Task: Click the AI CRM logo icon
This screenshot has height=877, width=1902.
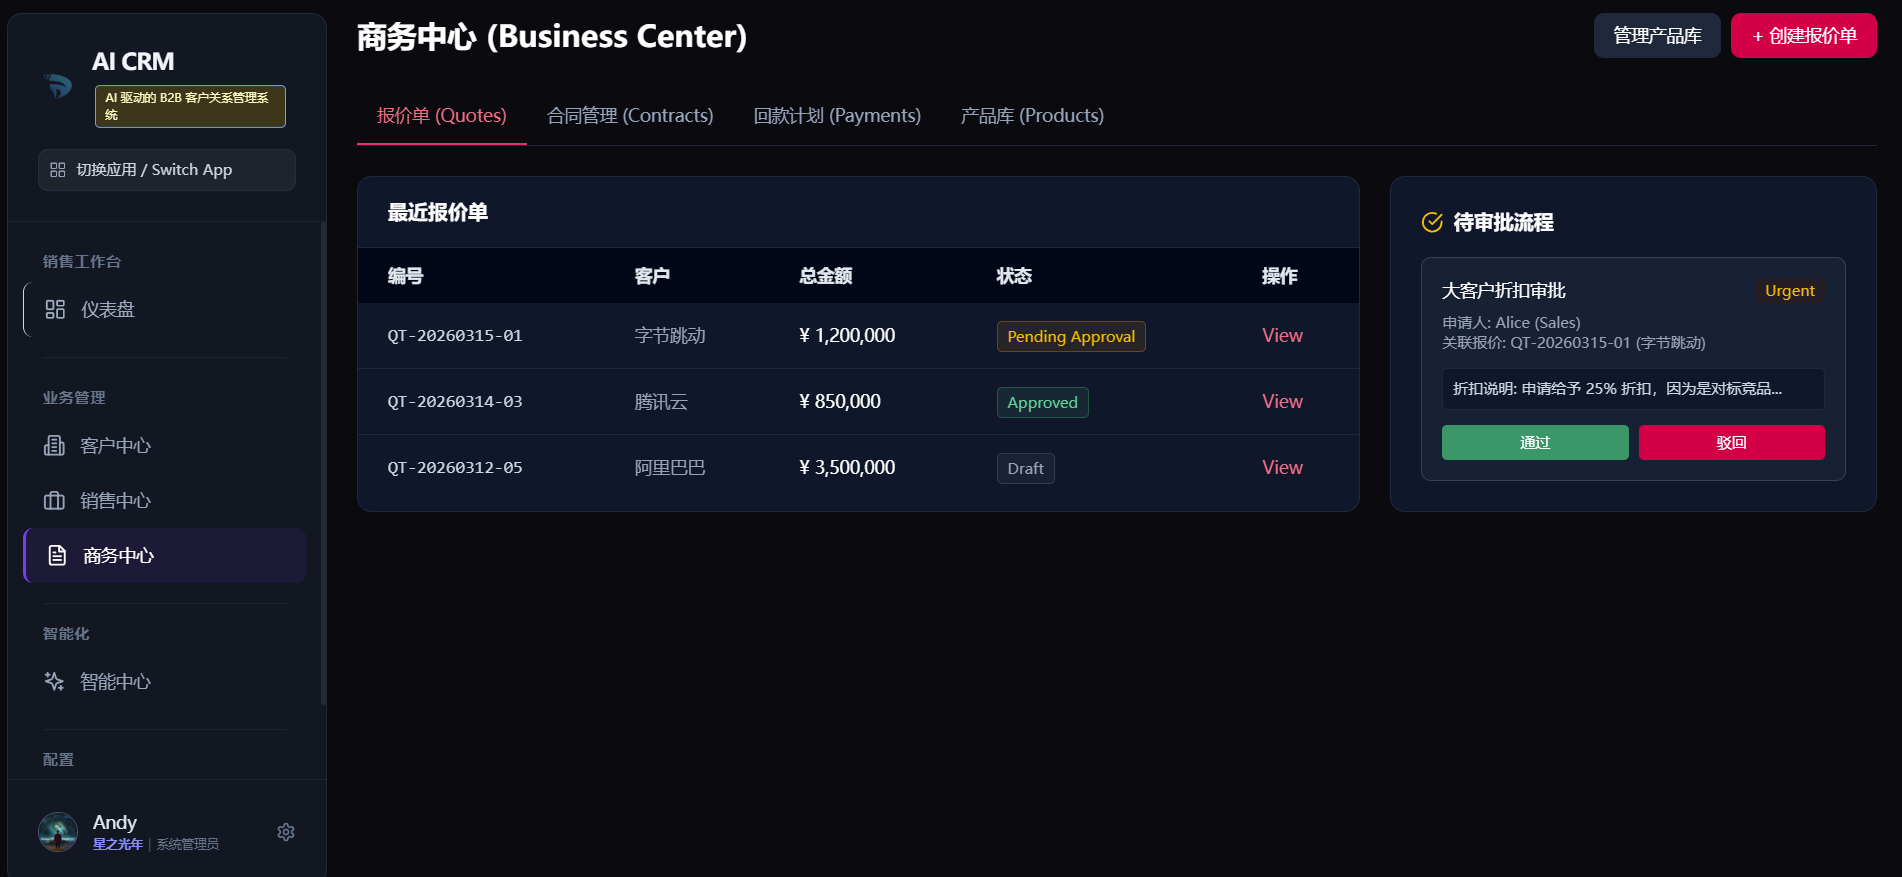Action: [x=58, y=87]
